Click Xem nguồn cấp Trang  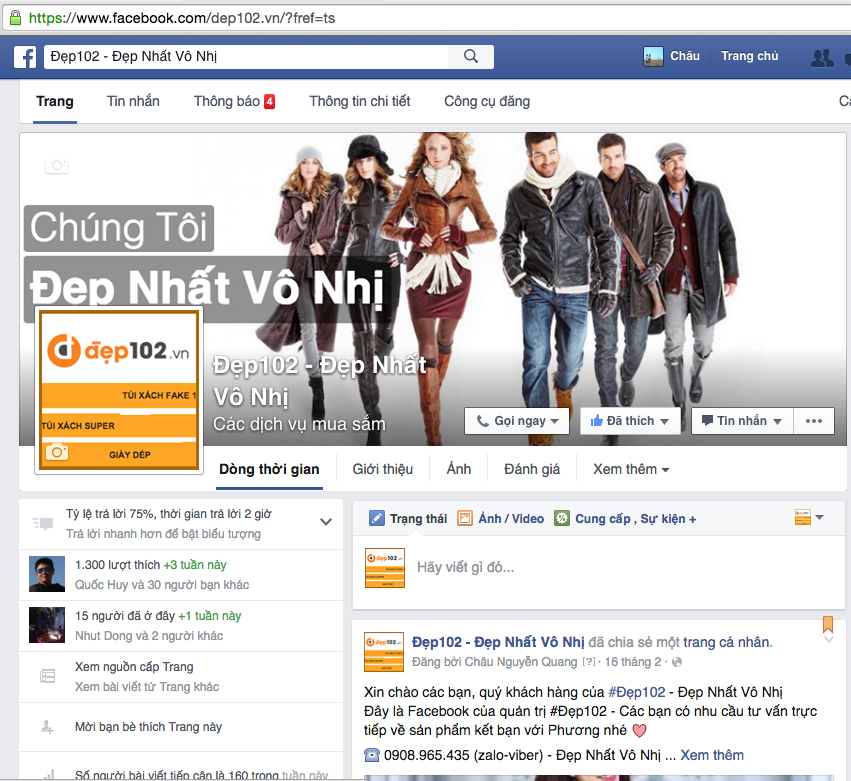134,666
